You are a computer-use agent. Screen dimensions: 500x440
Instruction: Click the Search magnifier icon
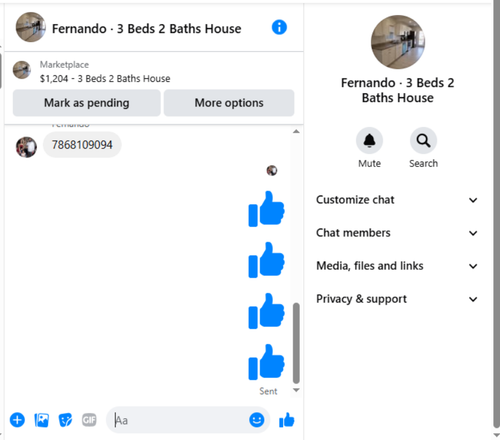pos(423,141)
